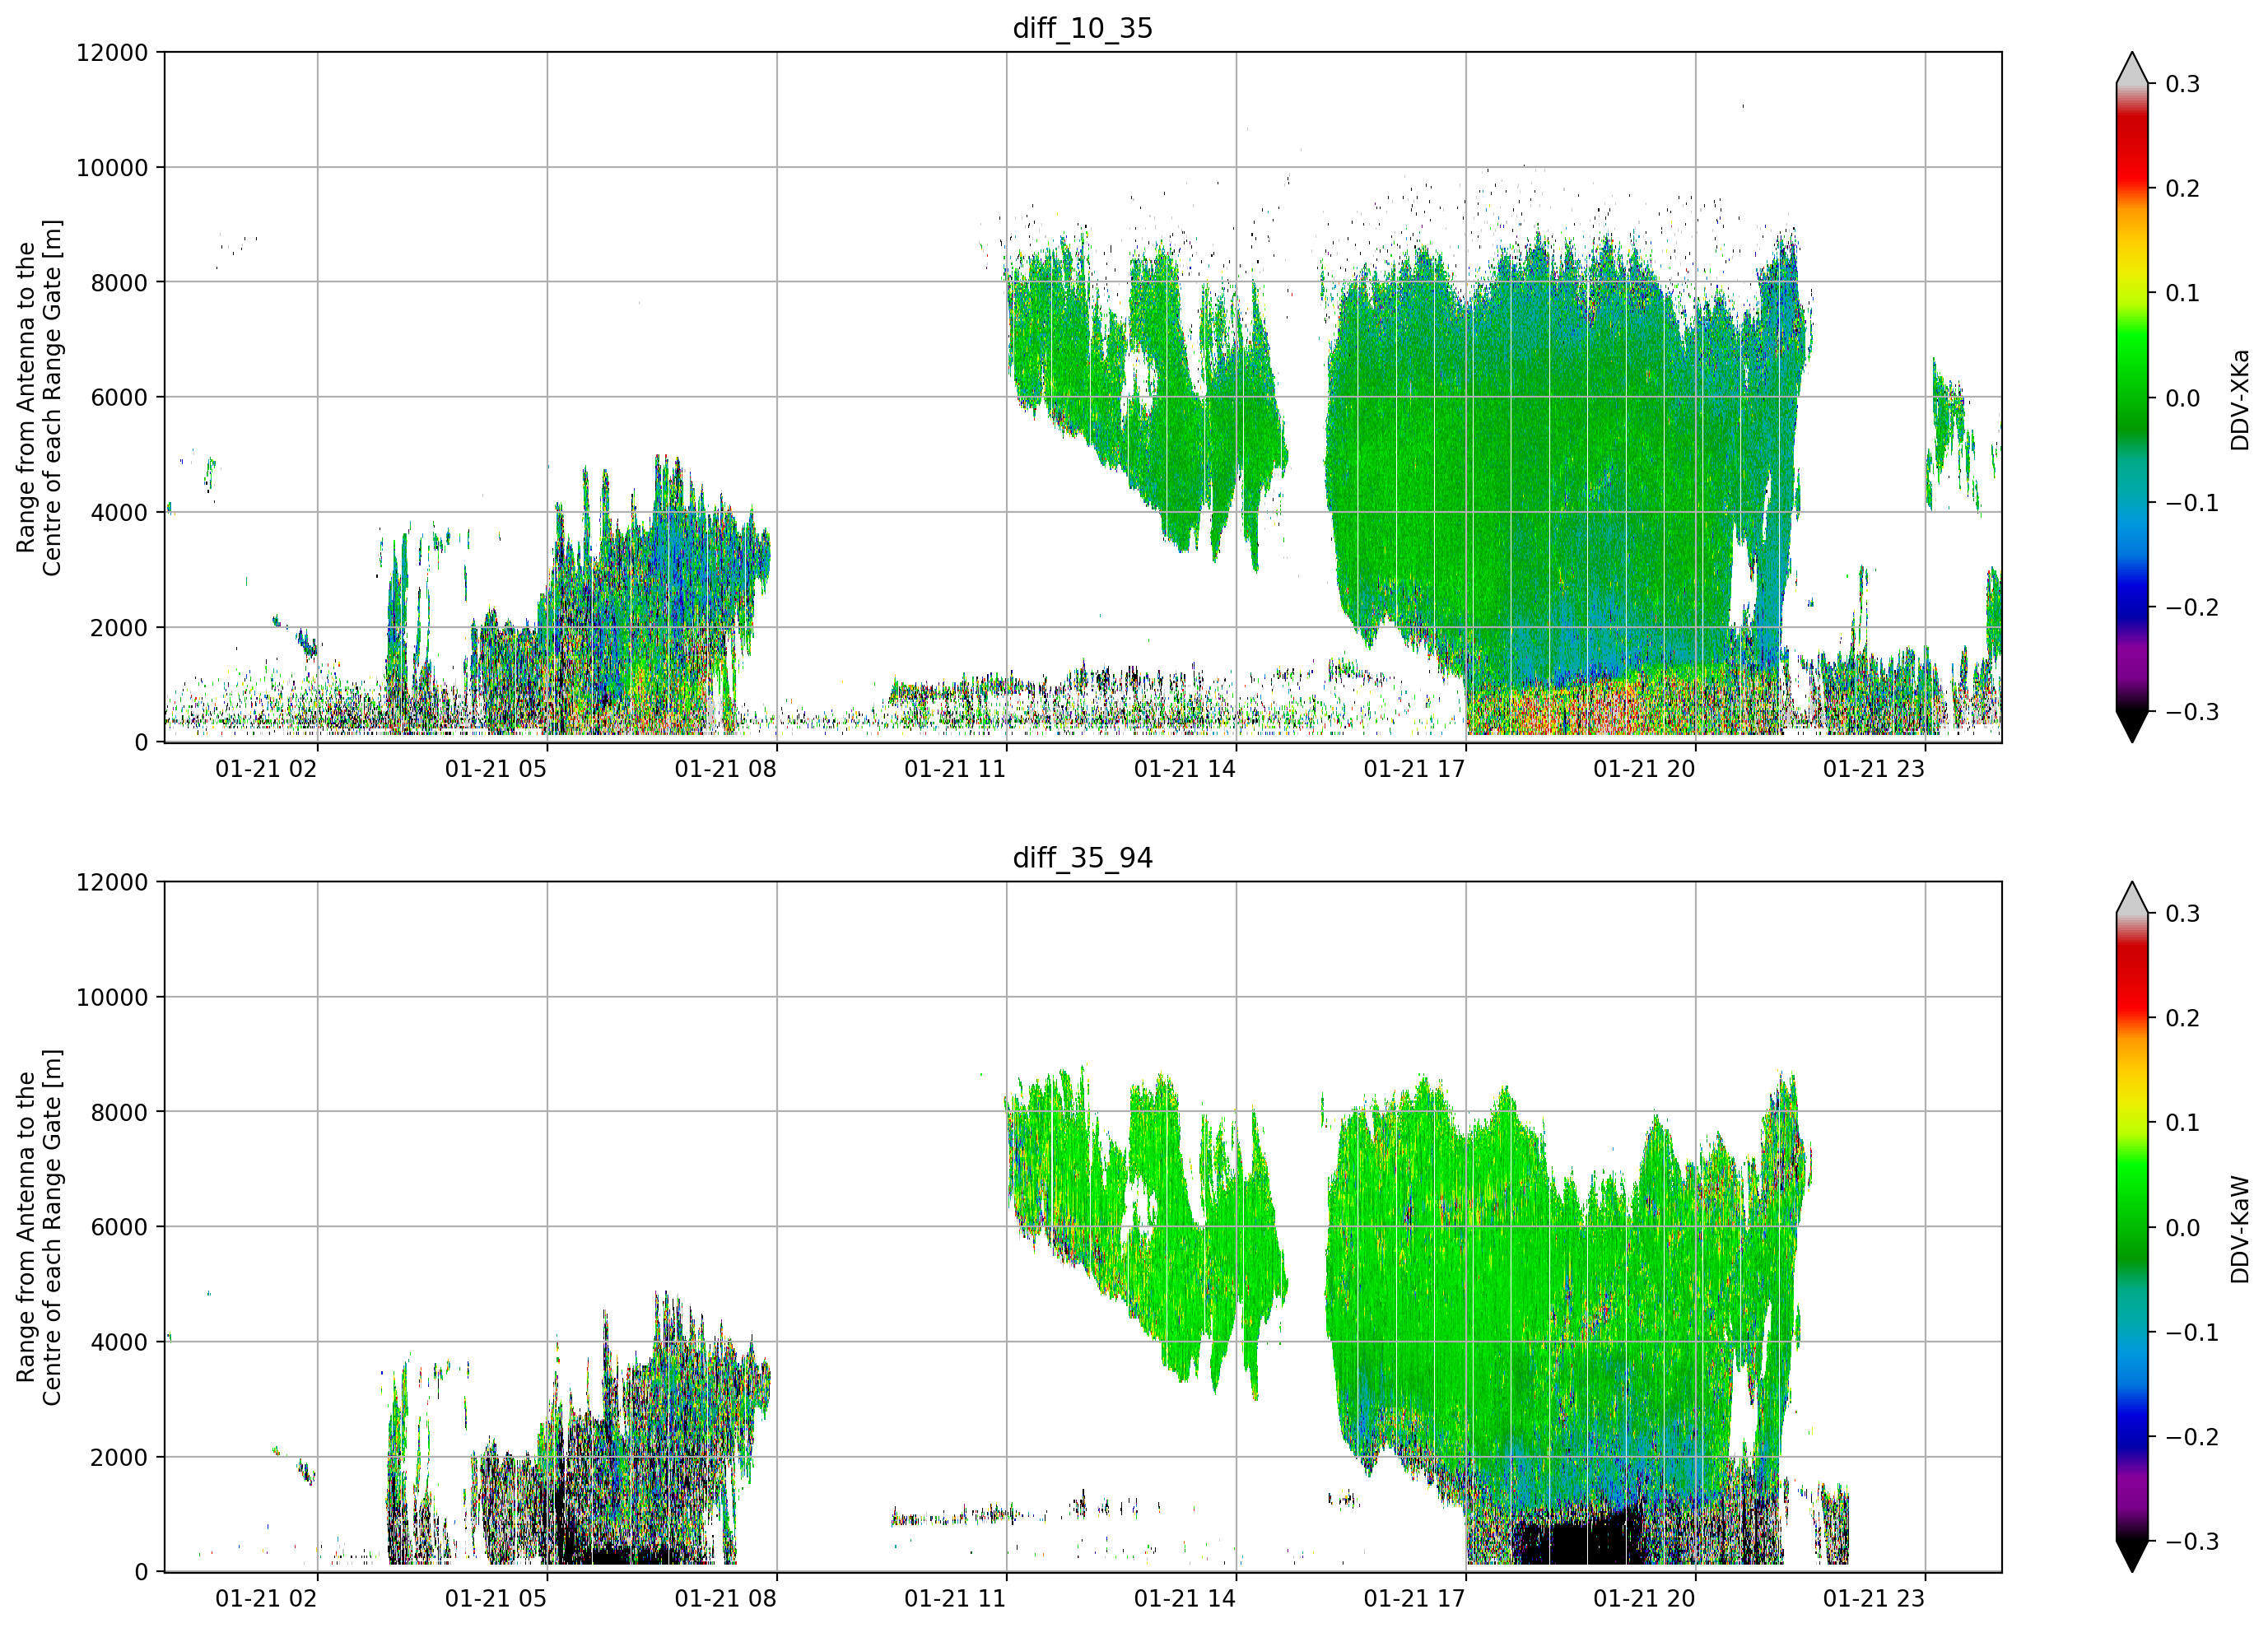This screenshot has height=1628, width=2268.
Task: Click the gray overflow arrow of the DDV-KaW colorbar
Action: click(x=2132, y=899)
